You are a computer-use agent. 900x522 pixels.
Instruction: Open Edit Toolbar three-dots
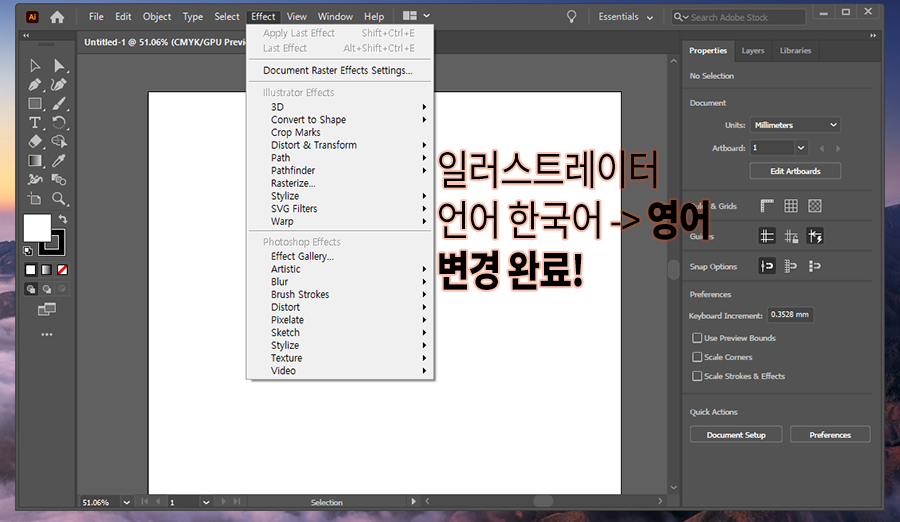(46, 334)
